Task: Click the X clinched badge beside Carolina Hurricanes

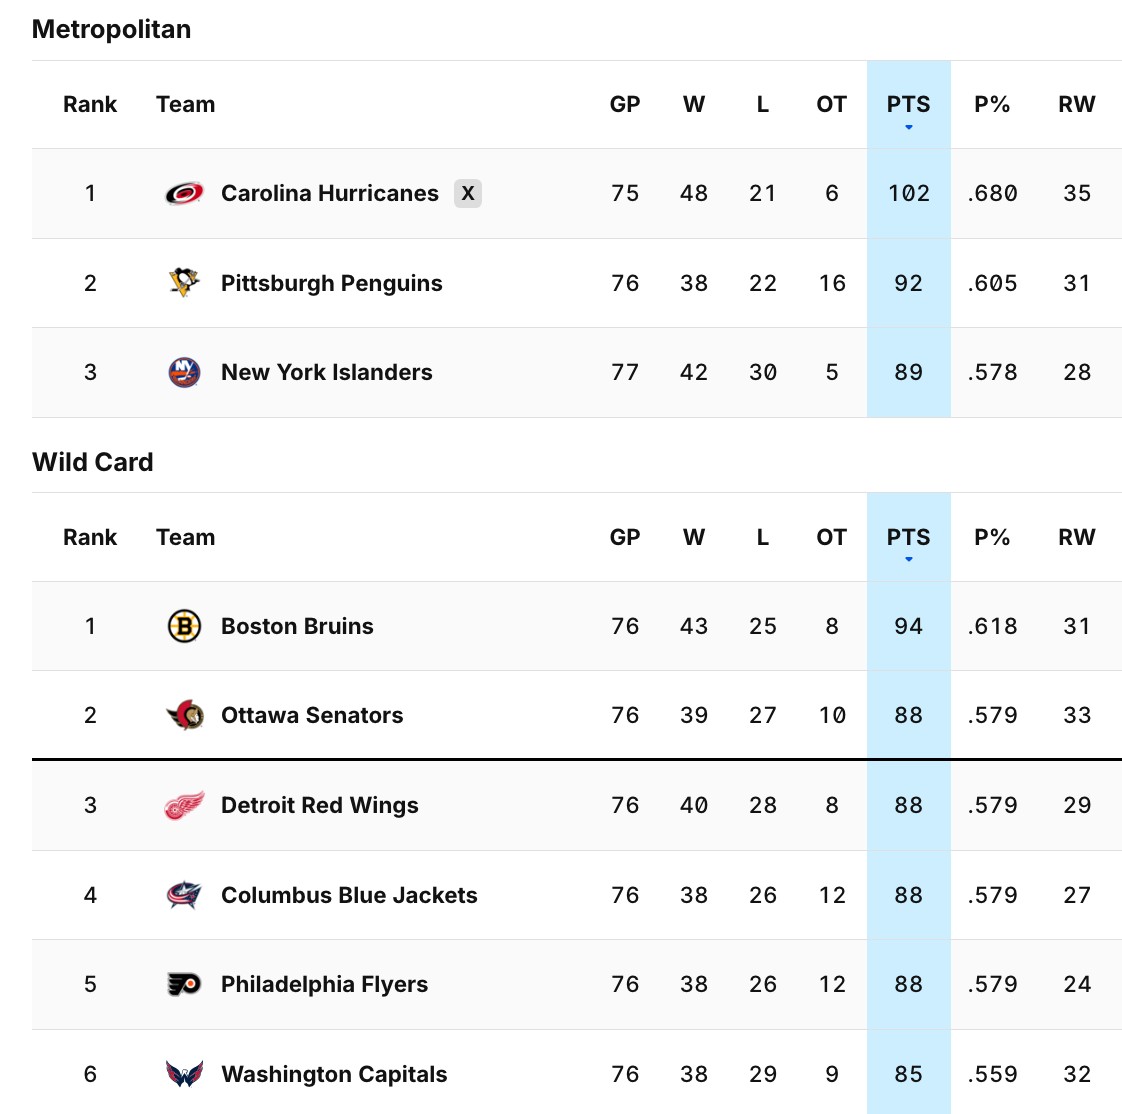Action: pos(467,193)
